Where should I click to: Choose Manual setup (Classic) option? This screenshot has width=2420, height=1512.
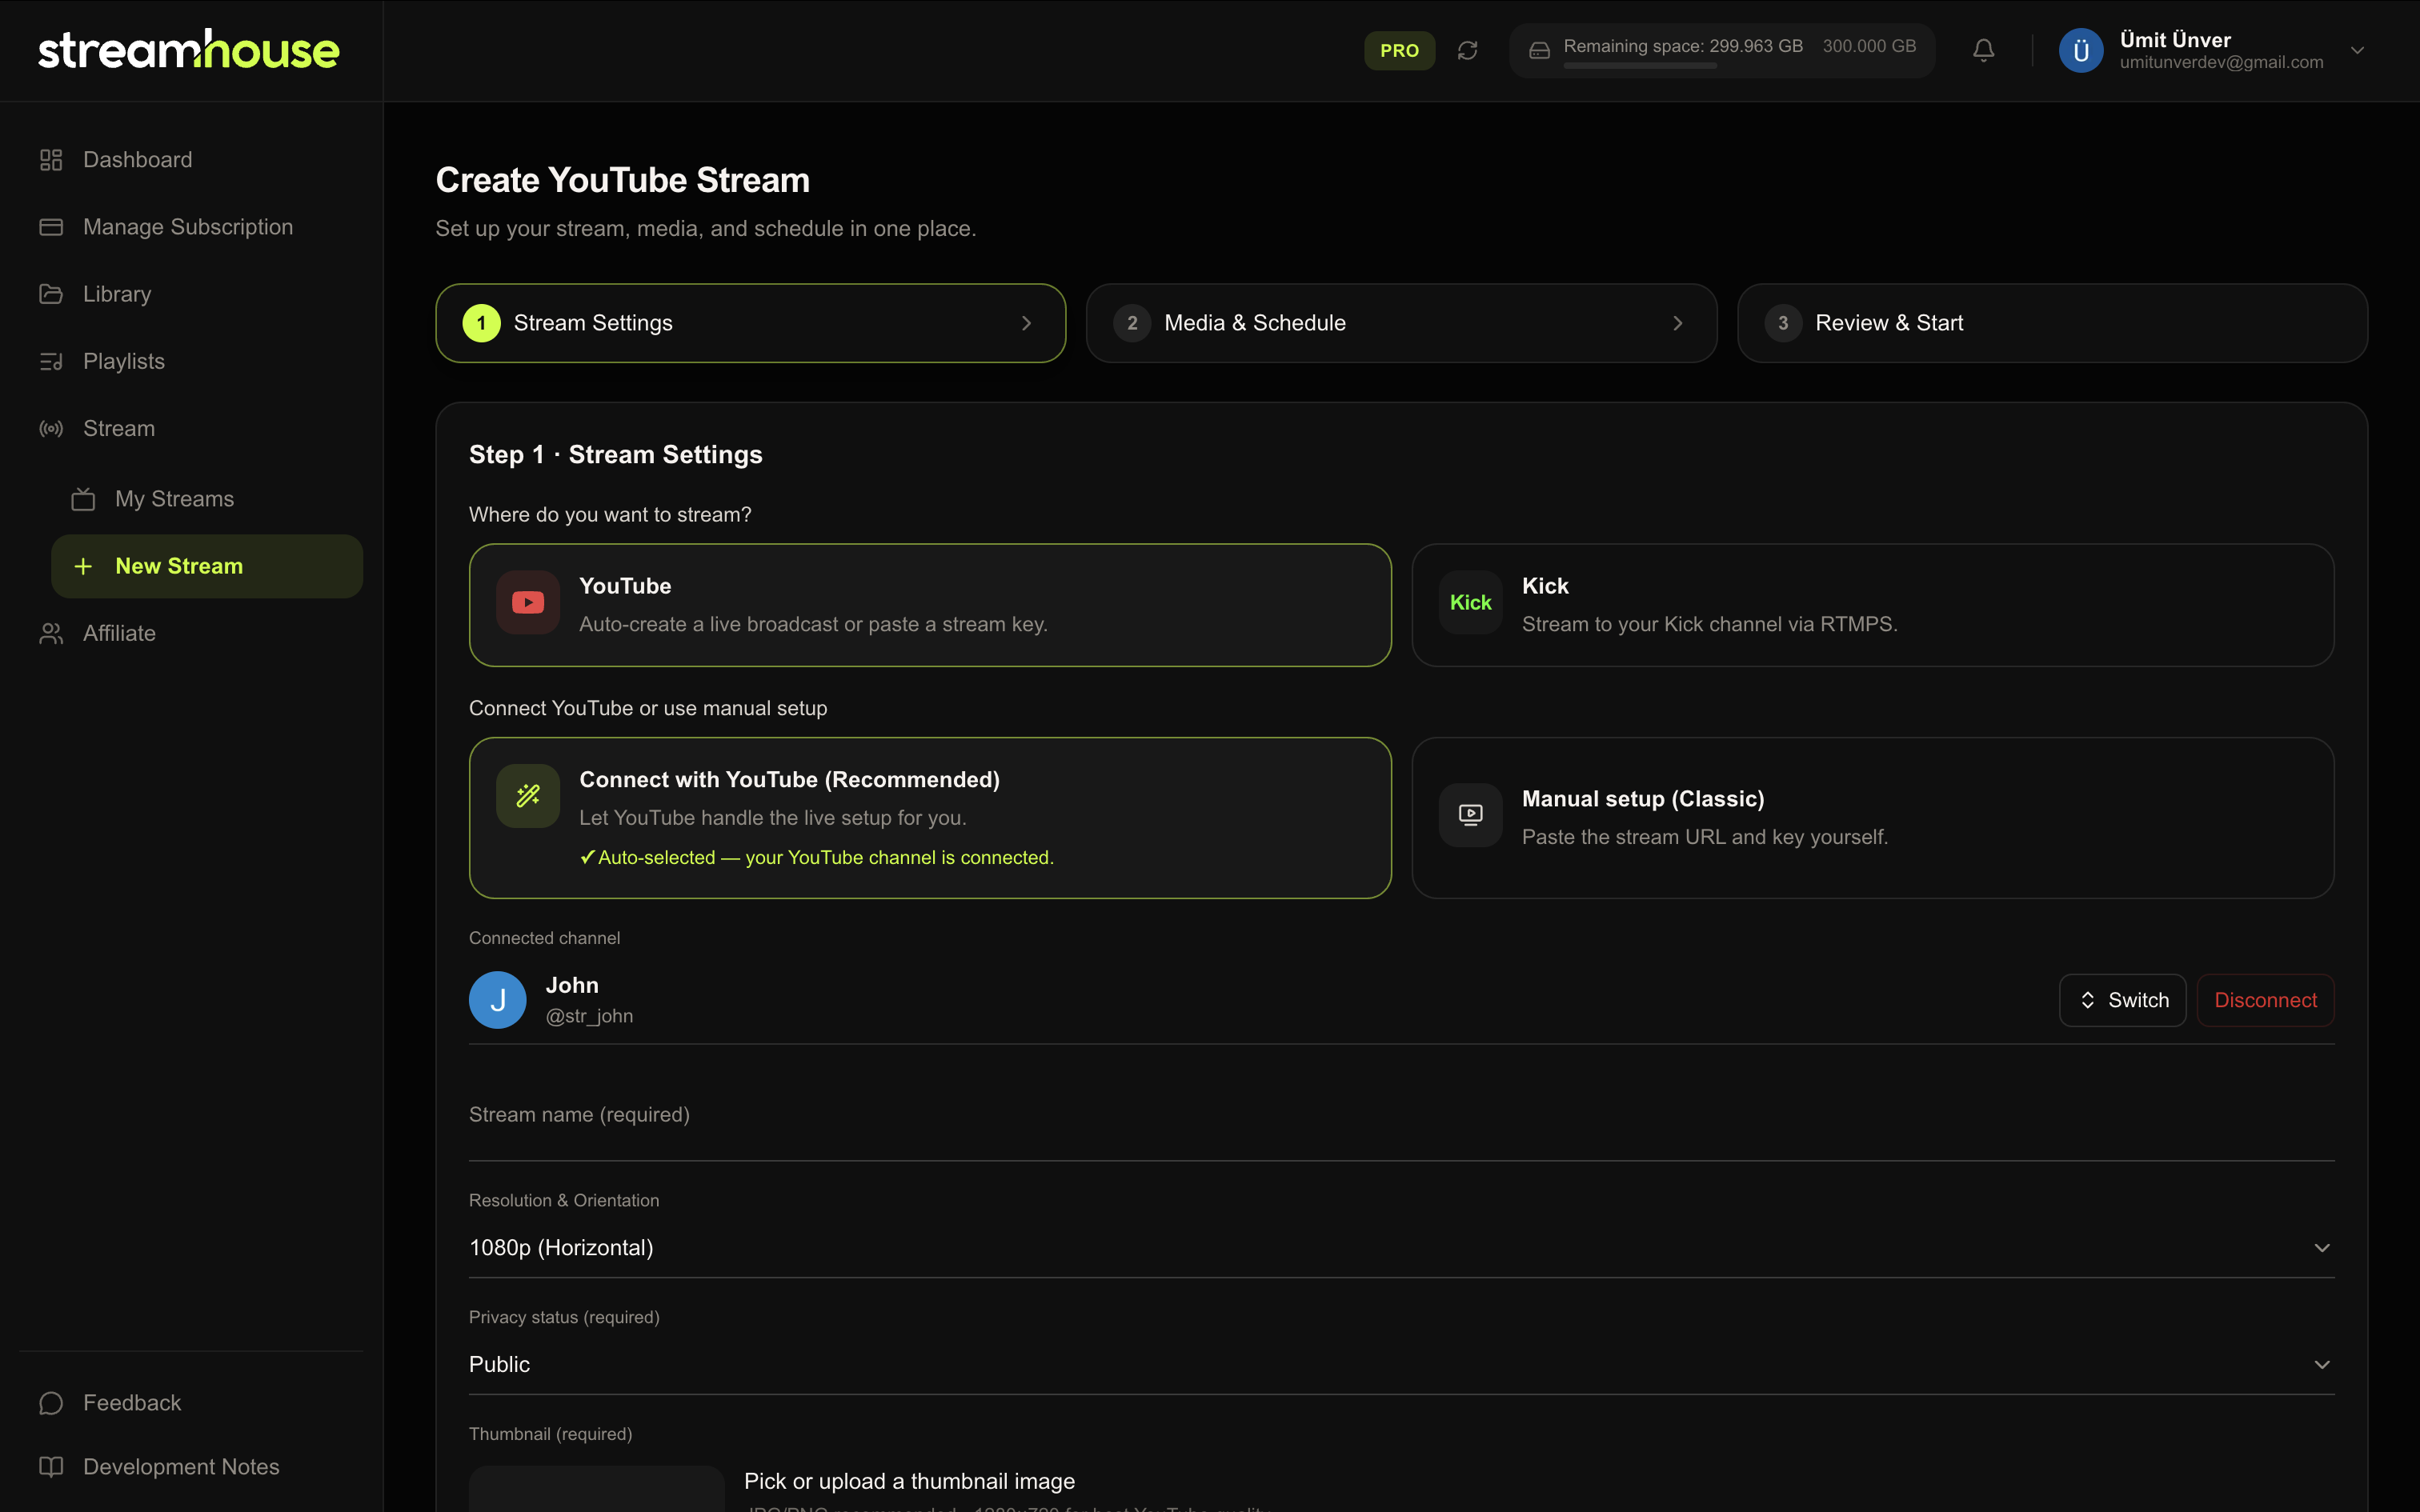1872,818
